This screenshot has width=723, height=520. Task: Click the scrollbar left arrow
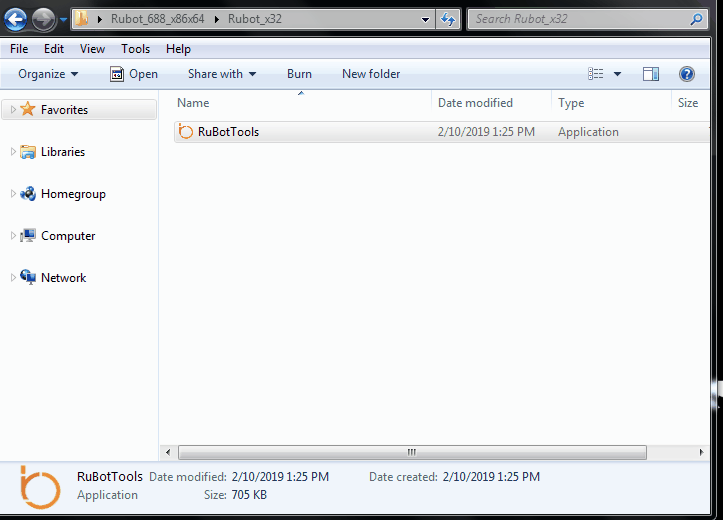pyautogui.click(x=168, y=452)
